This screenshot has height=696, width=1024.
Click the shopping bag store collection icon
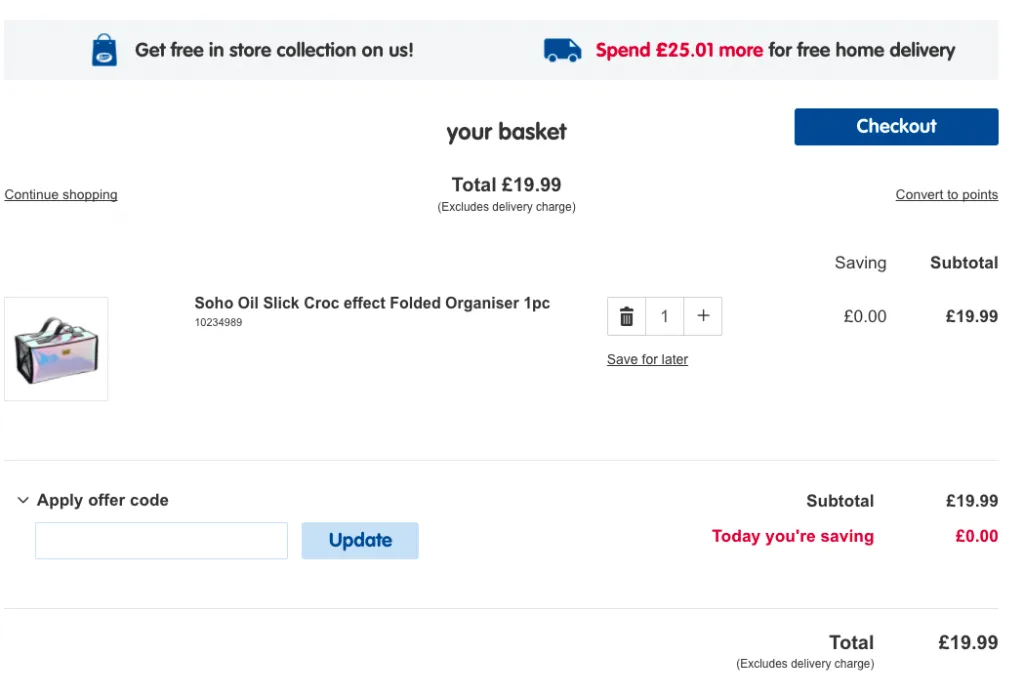point(104,50)
